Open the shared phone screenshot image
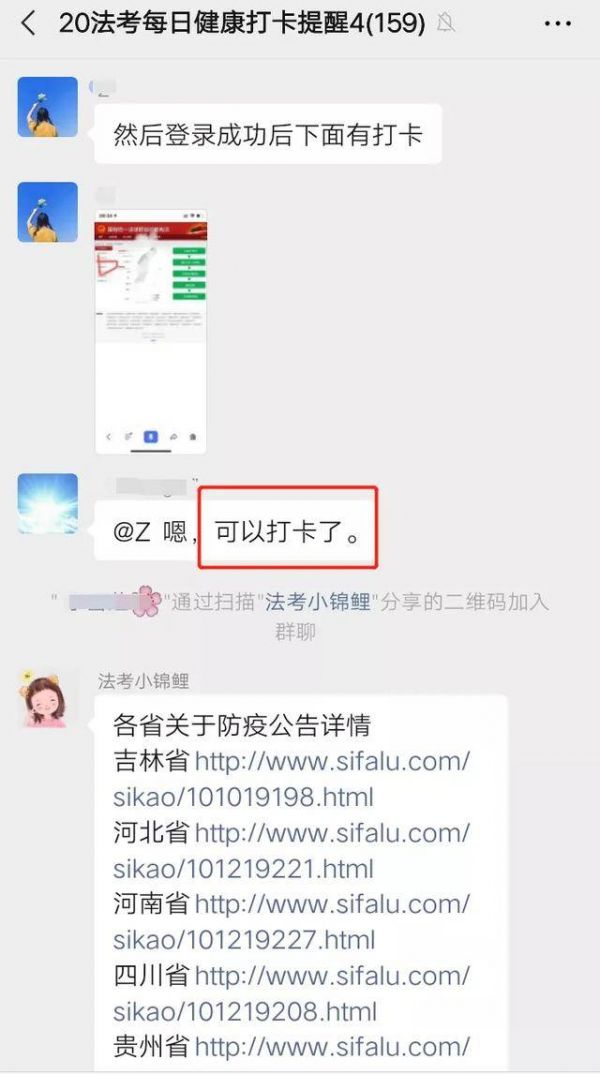 [151, 332]
